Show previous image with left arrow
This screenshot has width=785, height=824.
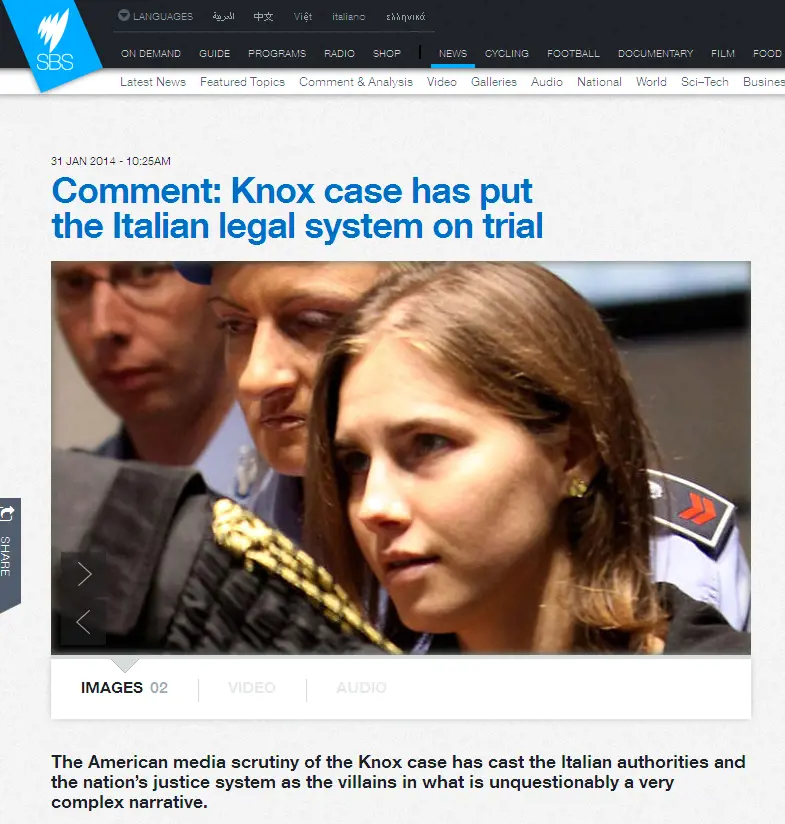84,622
